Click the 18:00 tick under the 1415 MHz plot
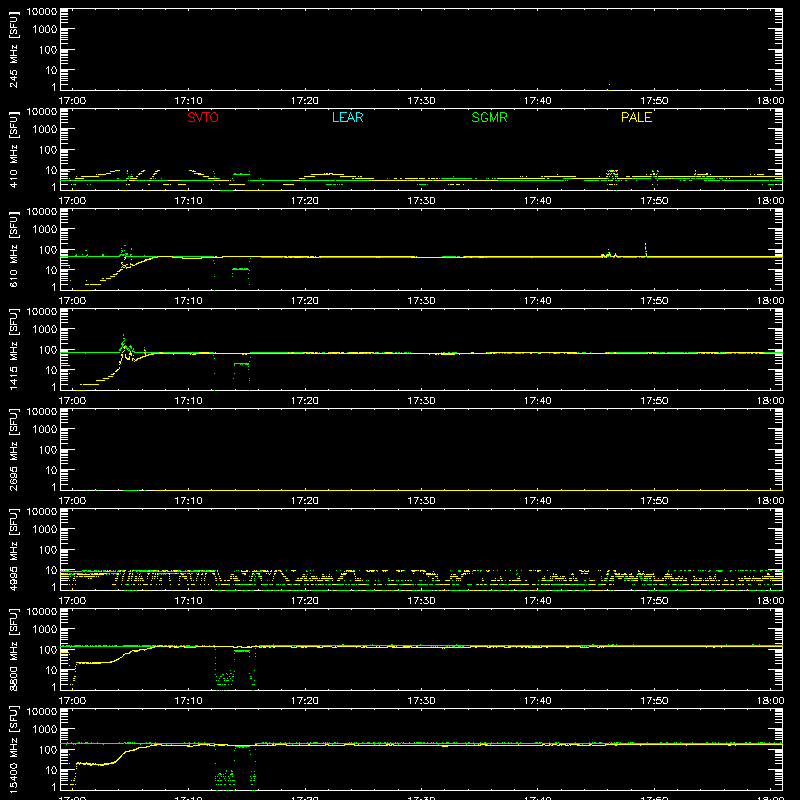800x800 pixels. click(770, 401)
